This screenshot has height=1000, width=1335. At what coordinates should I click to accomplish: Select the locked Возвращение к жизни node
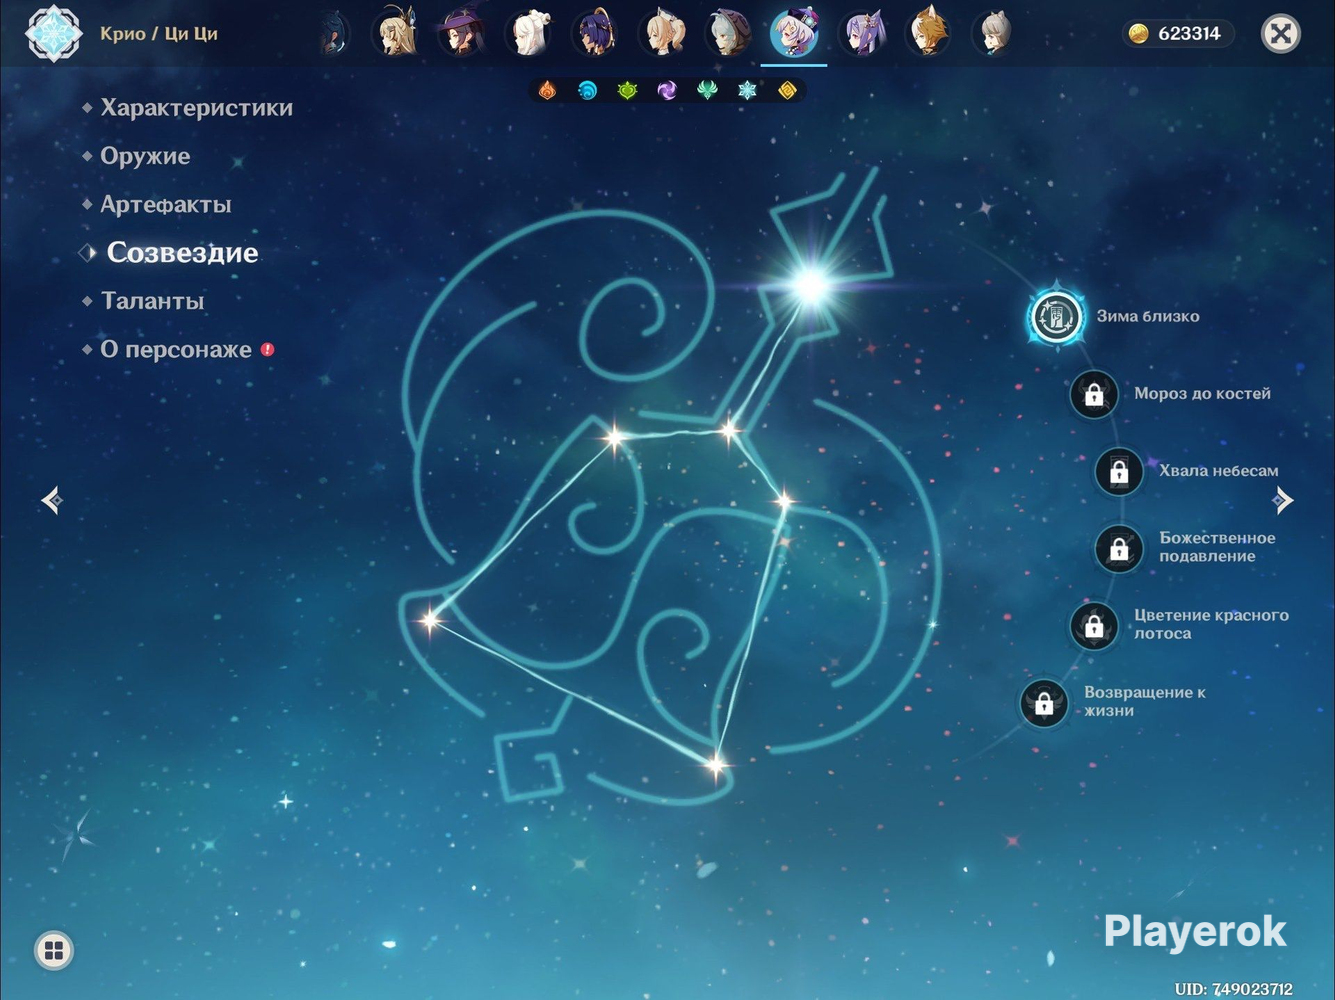[1044, 702]
